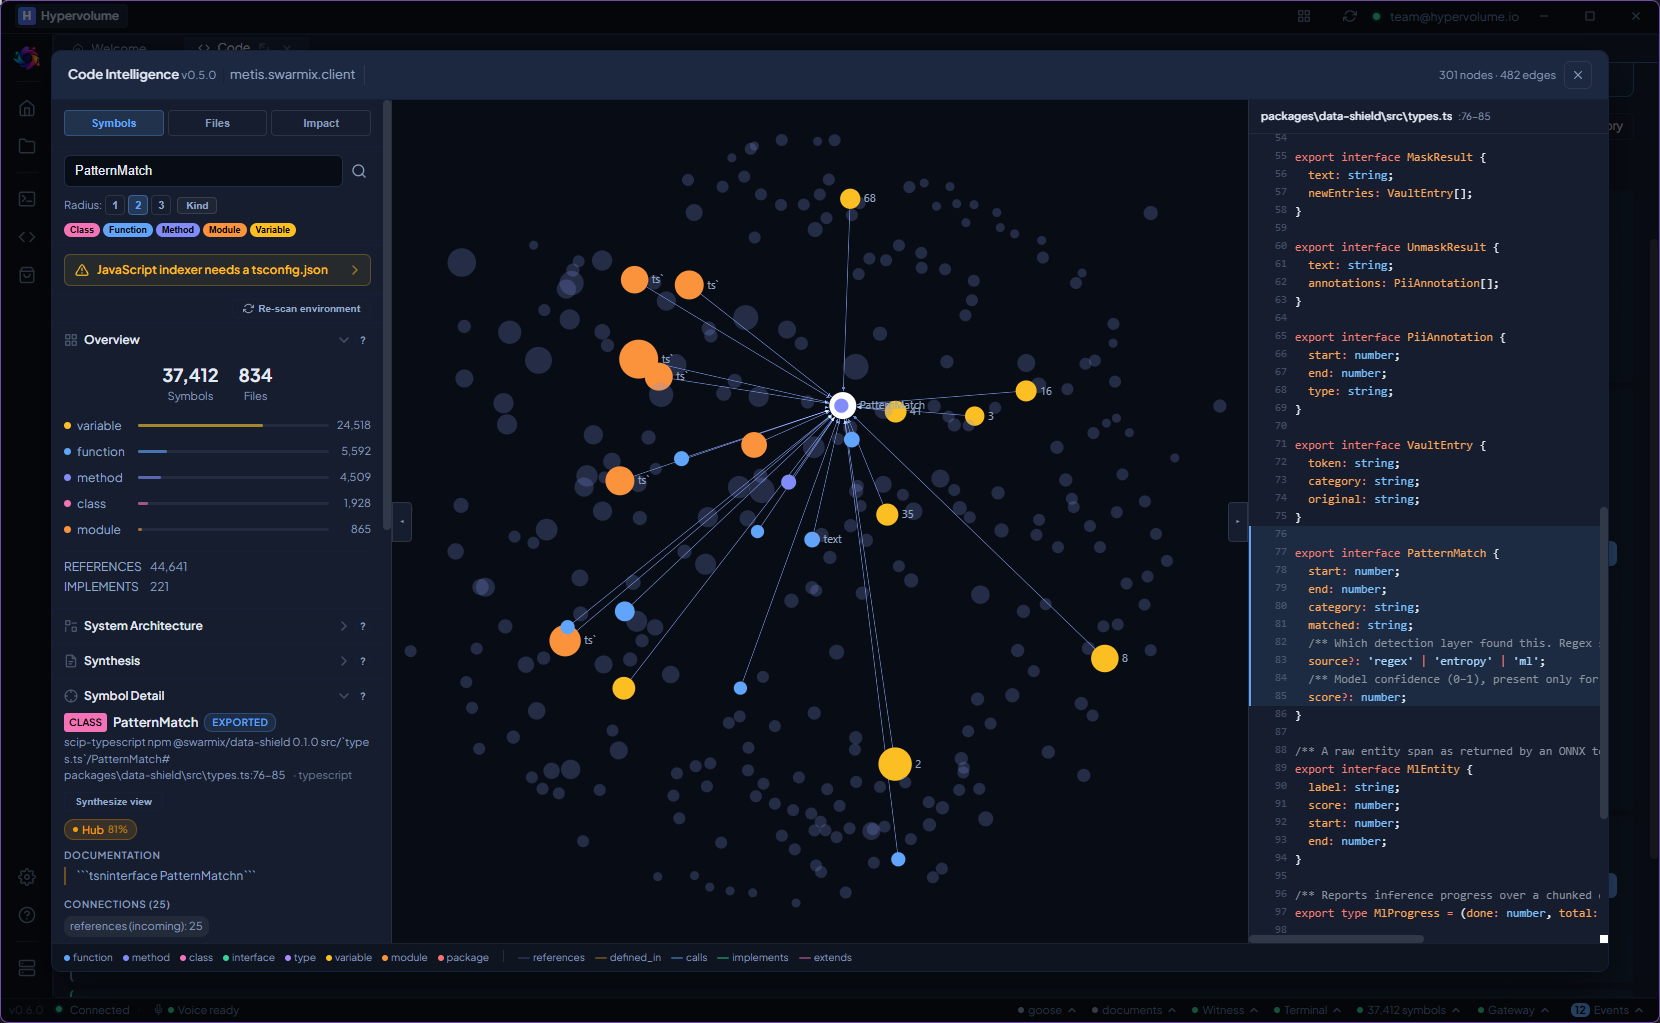Click the PatternMatch search field
The image size is (1660, 1023).
coord(203,171)
